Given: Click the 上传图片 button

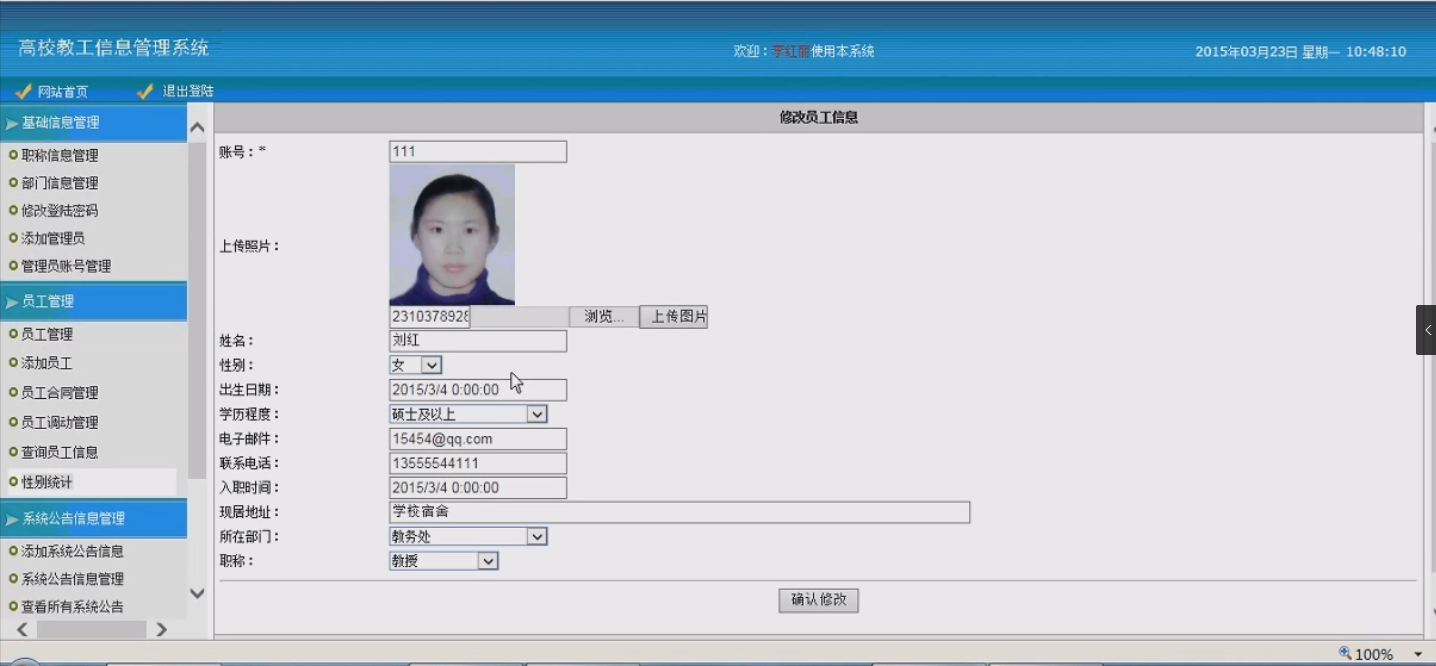Looking at the screenshot, I should click(x=674, y=317).
